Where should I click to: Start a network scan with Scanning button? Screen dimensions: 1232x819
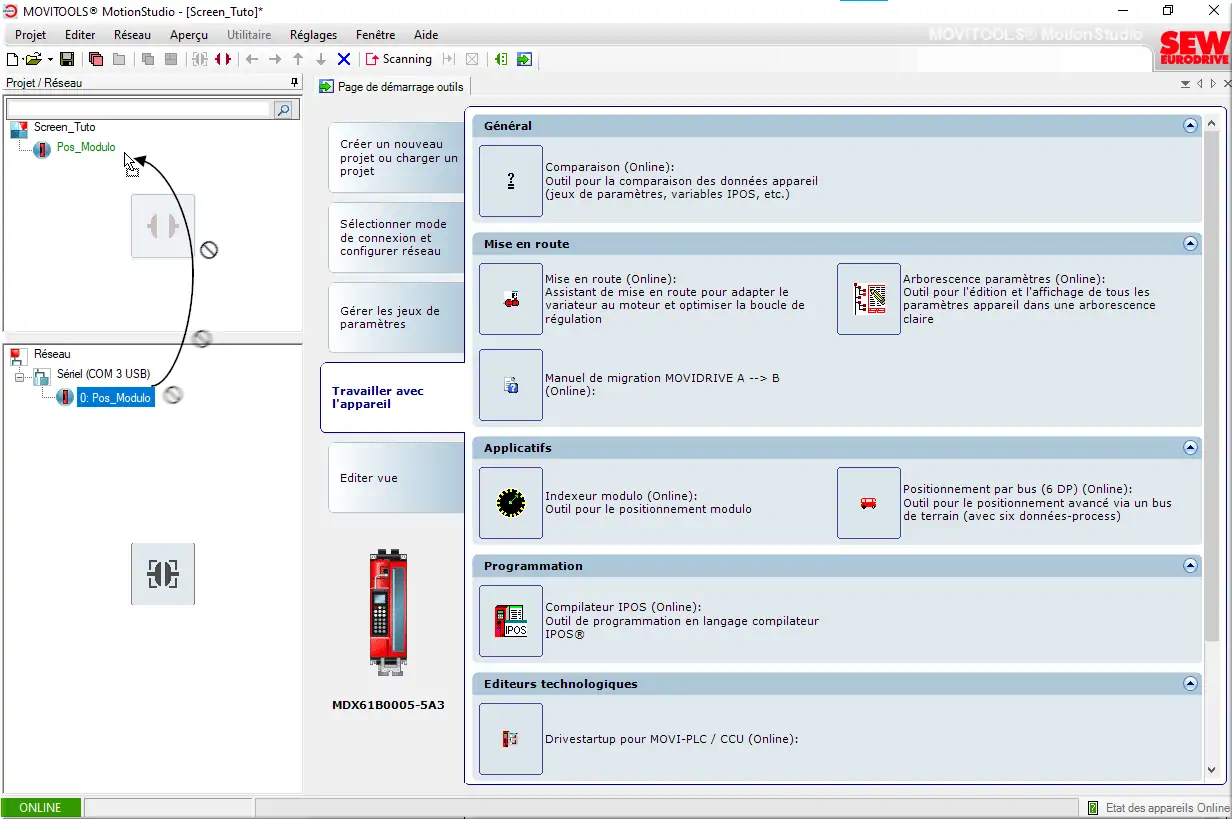pos(398,60)
